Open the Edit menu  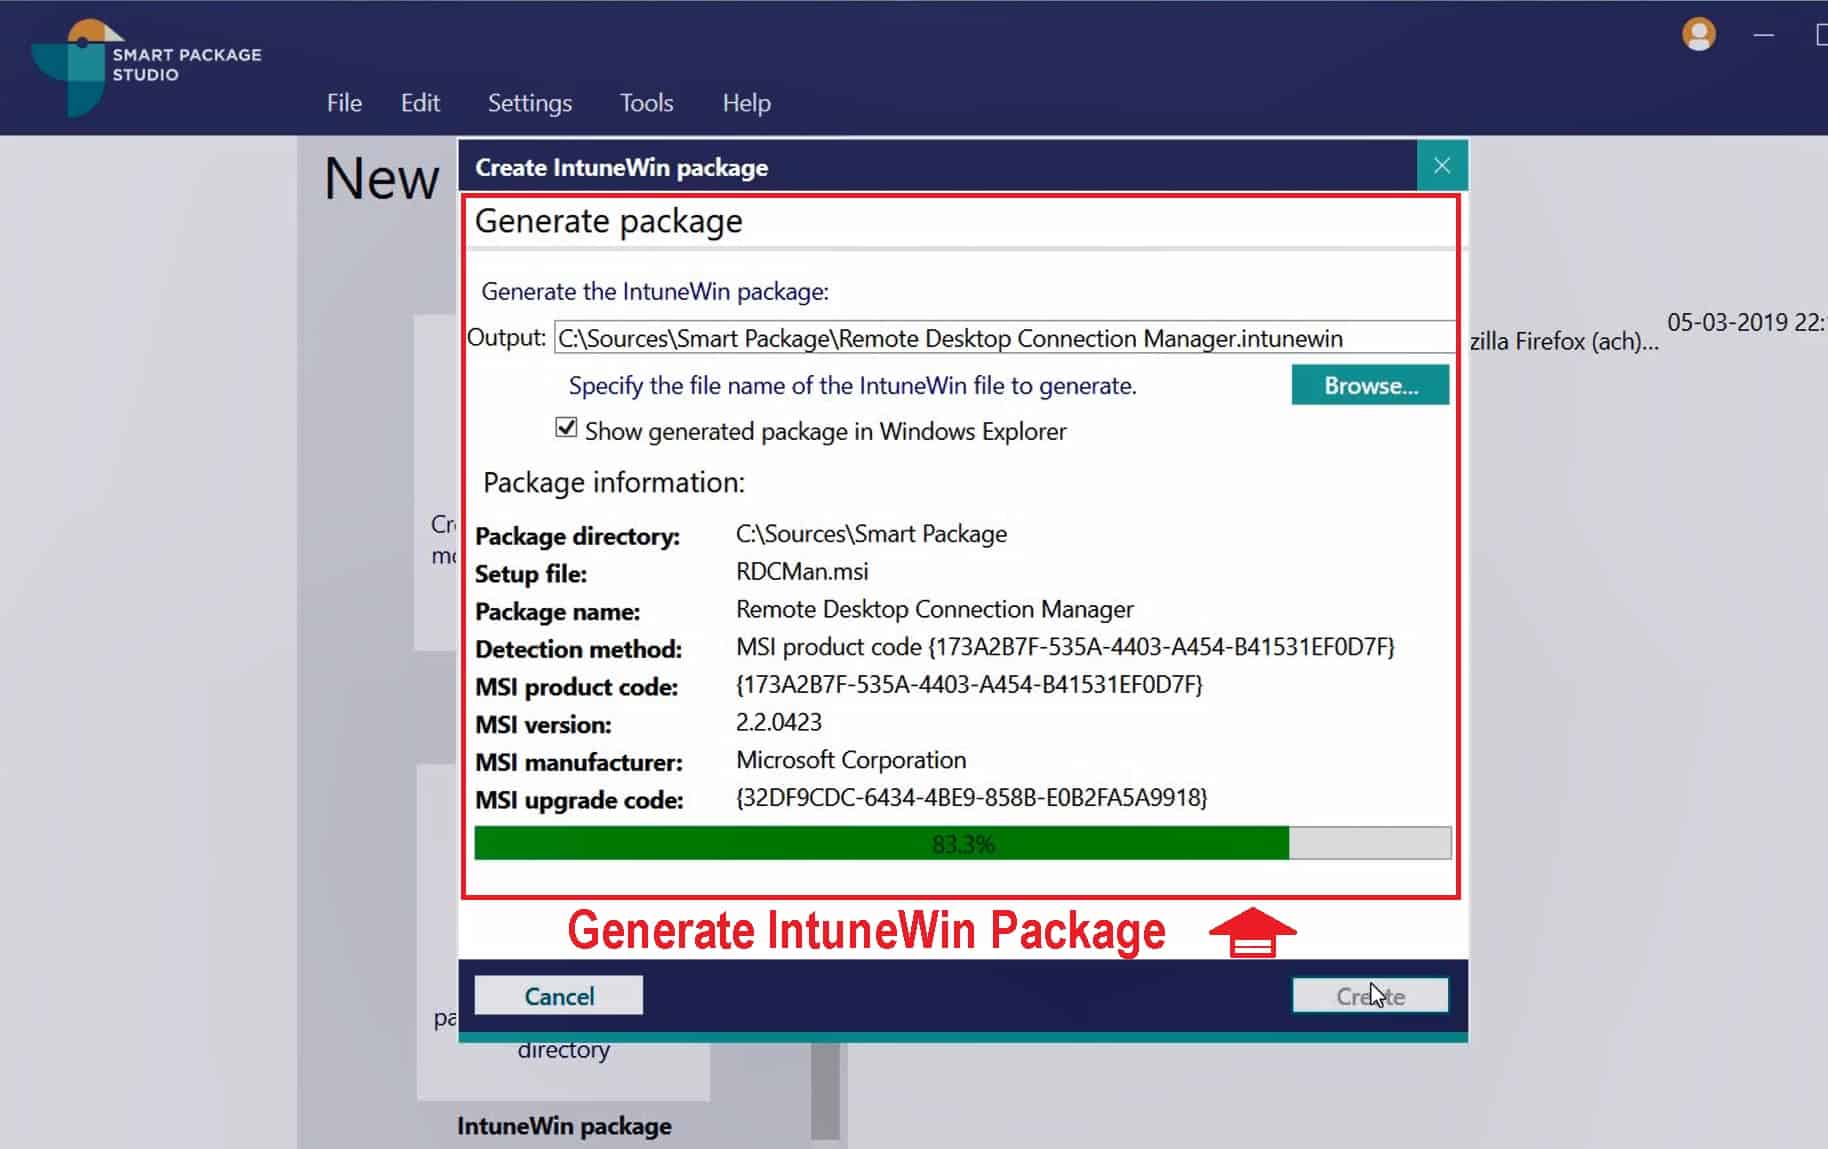tap(420, 103)
